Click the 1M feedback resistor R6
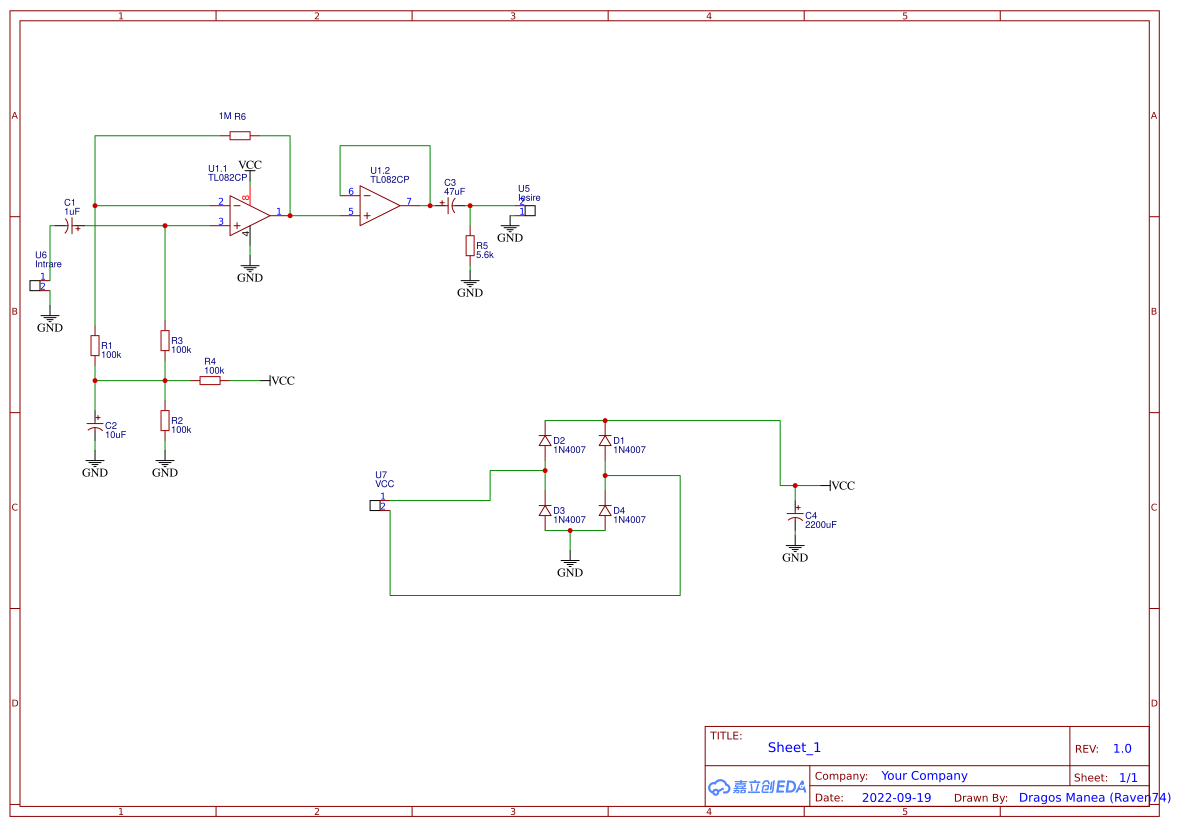Image resolution: width=1182 pixels, height=827 pixels. click(239, 133)
